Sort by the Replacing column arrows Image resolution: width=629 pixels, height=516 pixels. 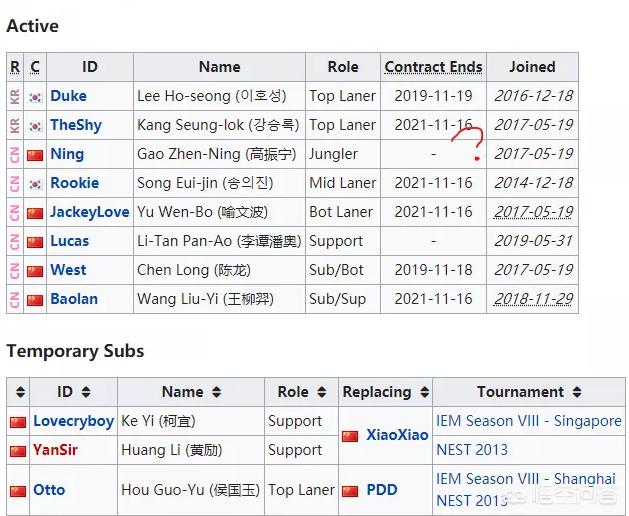pos(425,392)
